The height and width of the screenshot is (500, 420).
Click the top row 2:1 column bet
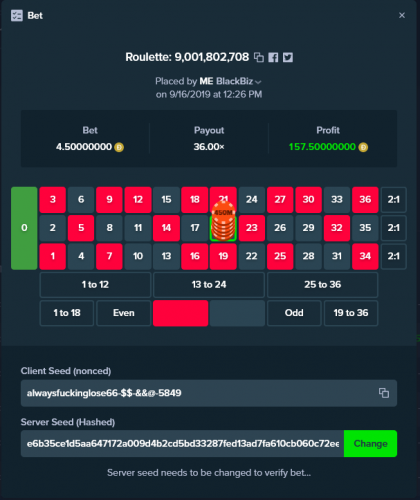[393, 200]
